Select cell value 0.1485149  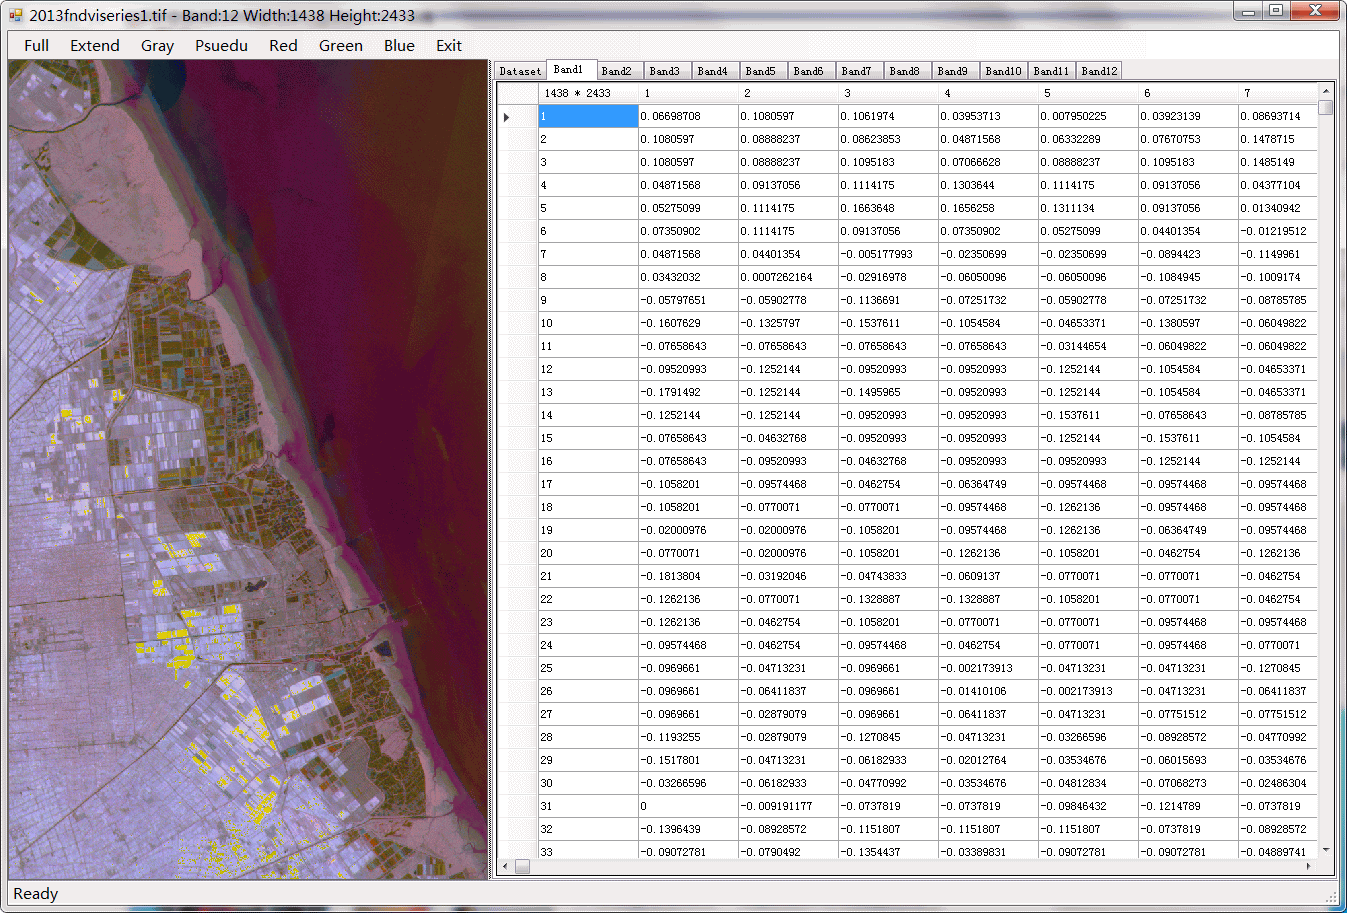tap(1278, 162)
